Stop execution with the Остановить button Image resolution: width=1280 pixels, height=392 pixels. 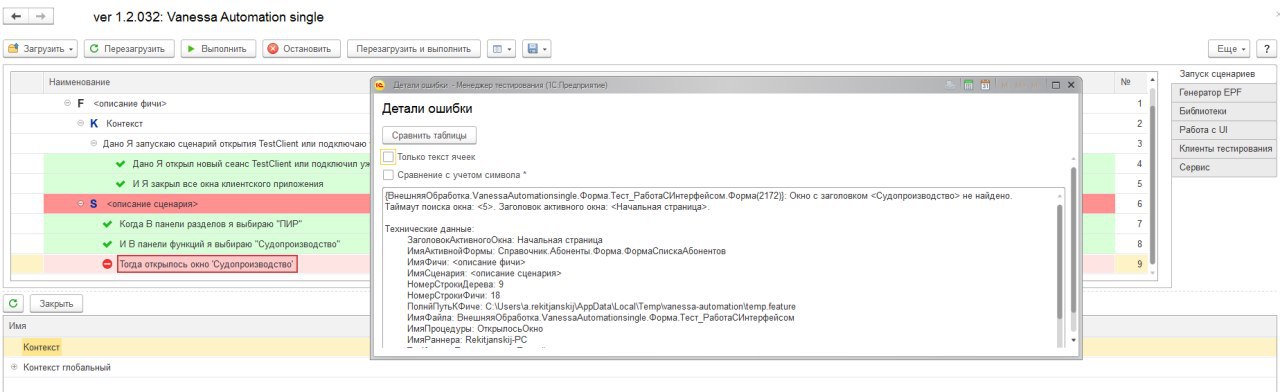pos(302,48)
